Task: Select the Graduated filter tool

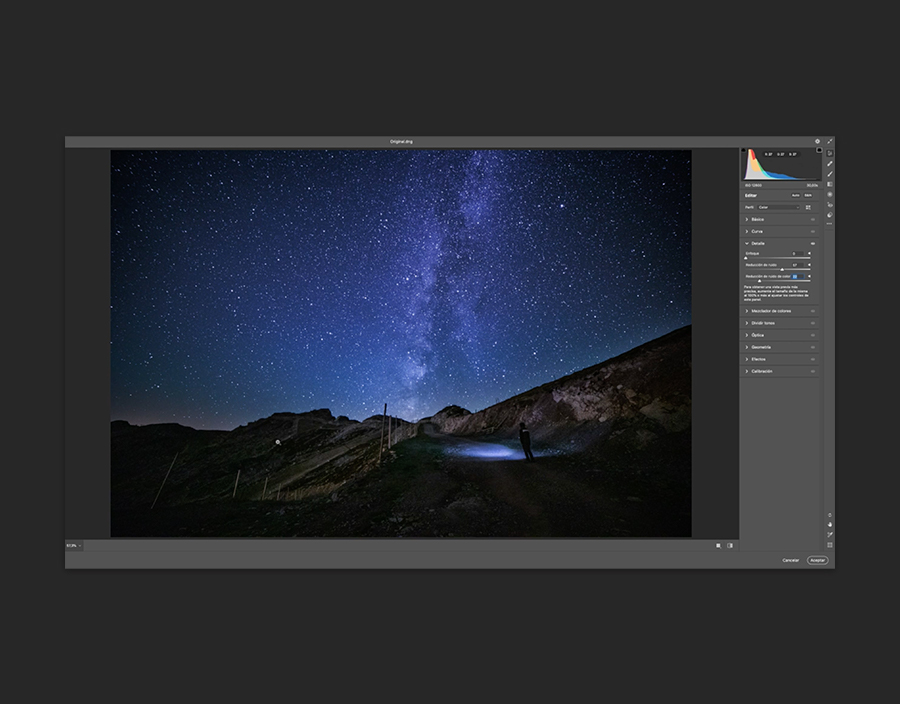Action: click(830, 184)
